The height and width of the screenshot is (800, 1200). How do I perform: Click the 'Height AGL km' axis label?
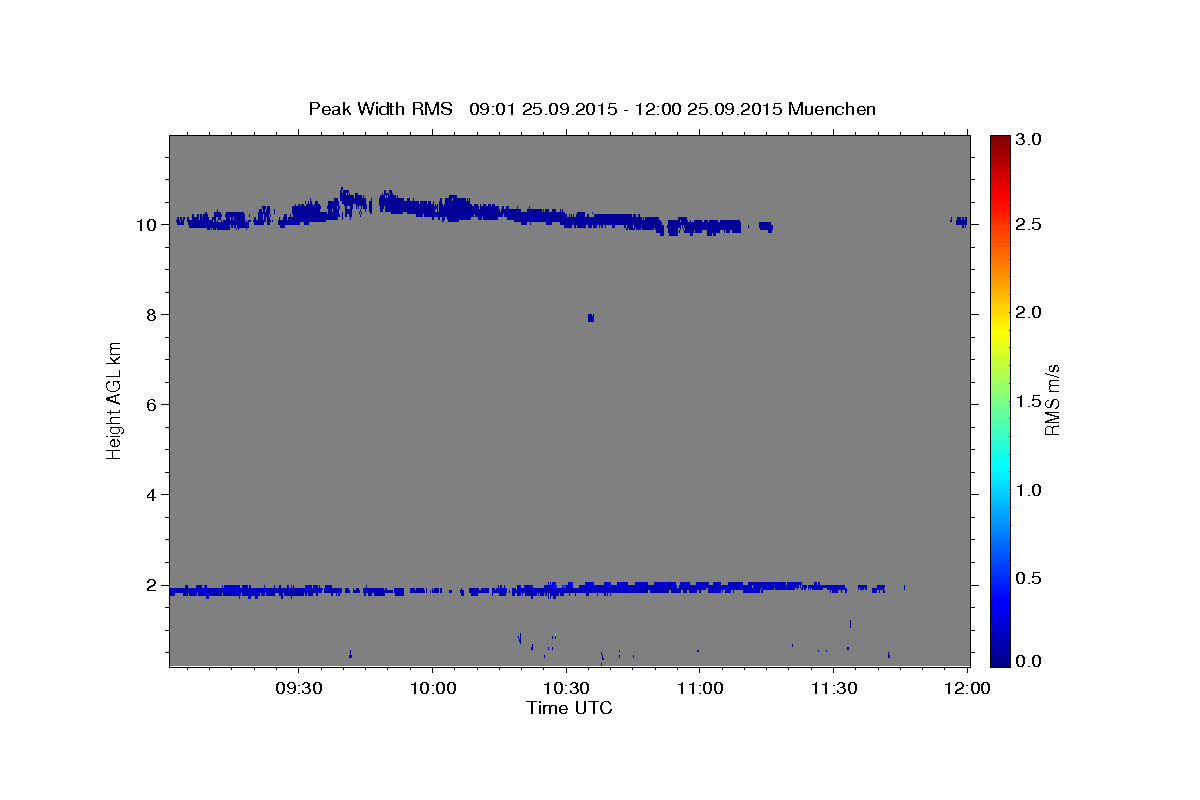[x=114, y=400]
